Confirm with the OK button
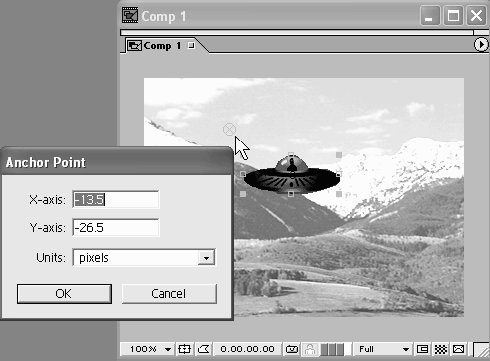The width and height of the screenshot is (490, 361). click(x=64, y=294)
